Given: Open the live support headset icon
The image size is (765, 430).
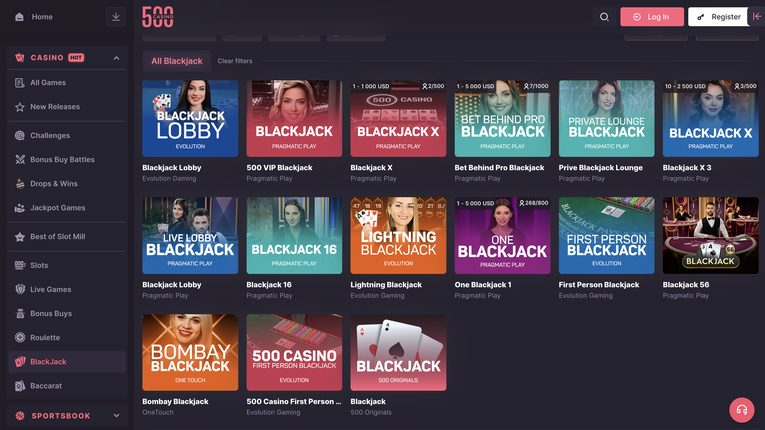Looking at the screenshot, I should point(742,410).
